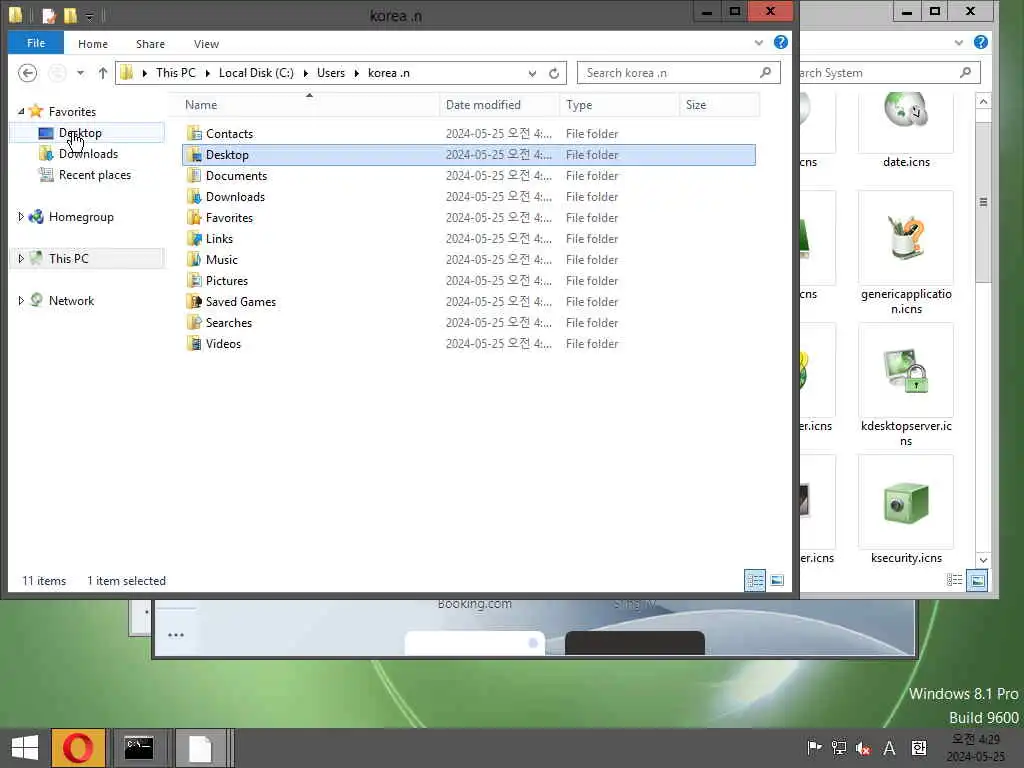Select the Videos folder icon
Viewport: 1024px width, 768px height.
click(194, 344)
